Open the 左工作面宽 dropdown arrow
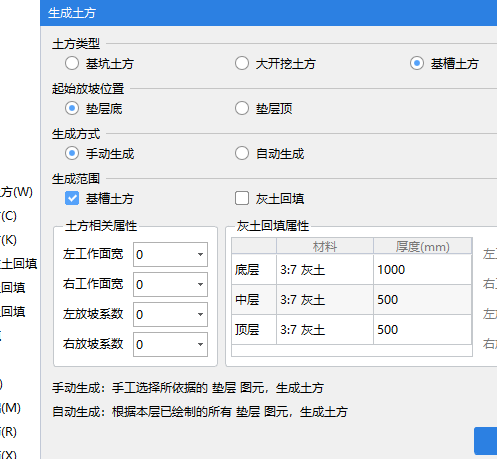 click(x=200, y=255)
